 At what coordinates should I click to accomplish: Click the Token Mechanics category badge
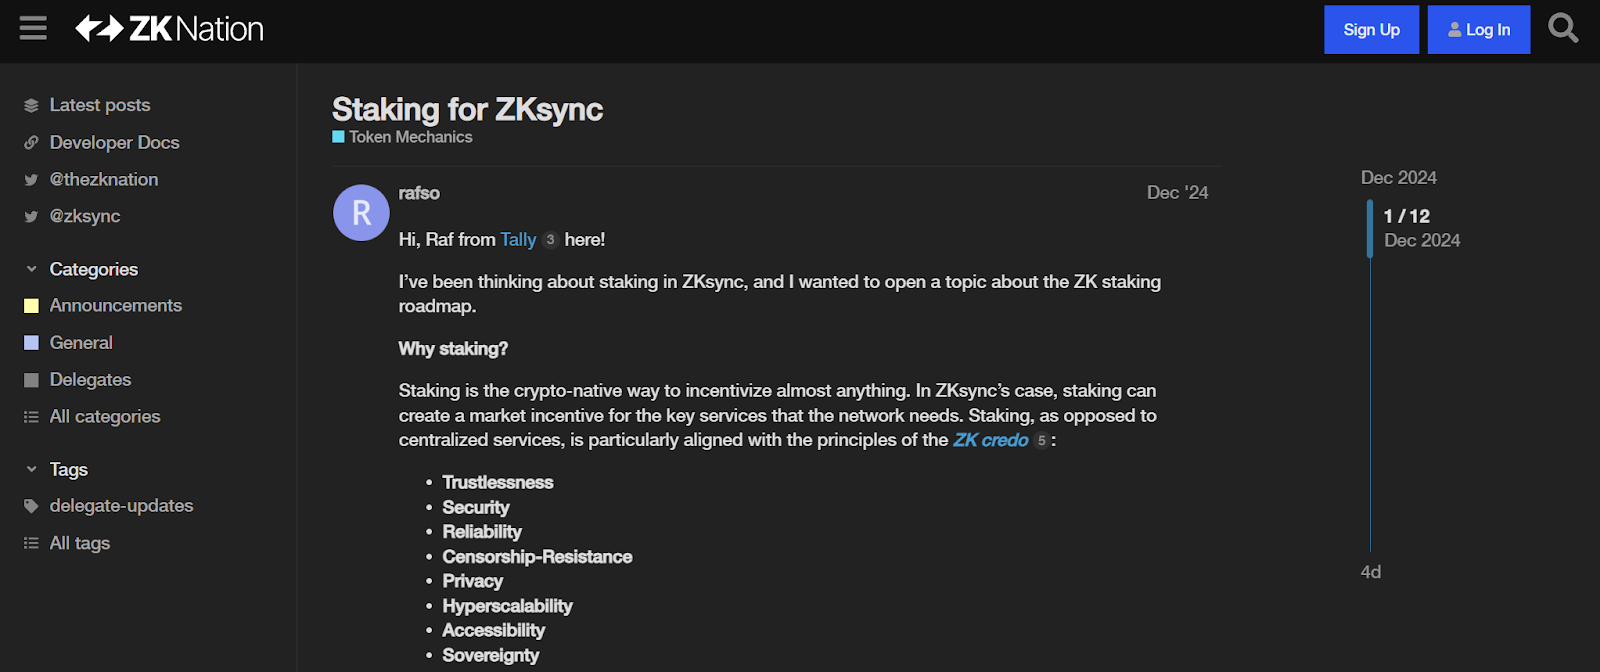402,137
